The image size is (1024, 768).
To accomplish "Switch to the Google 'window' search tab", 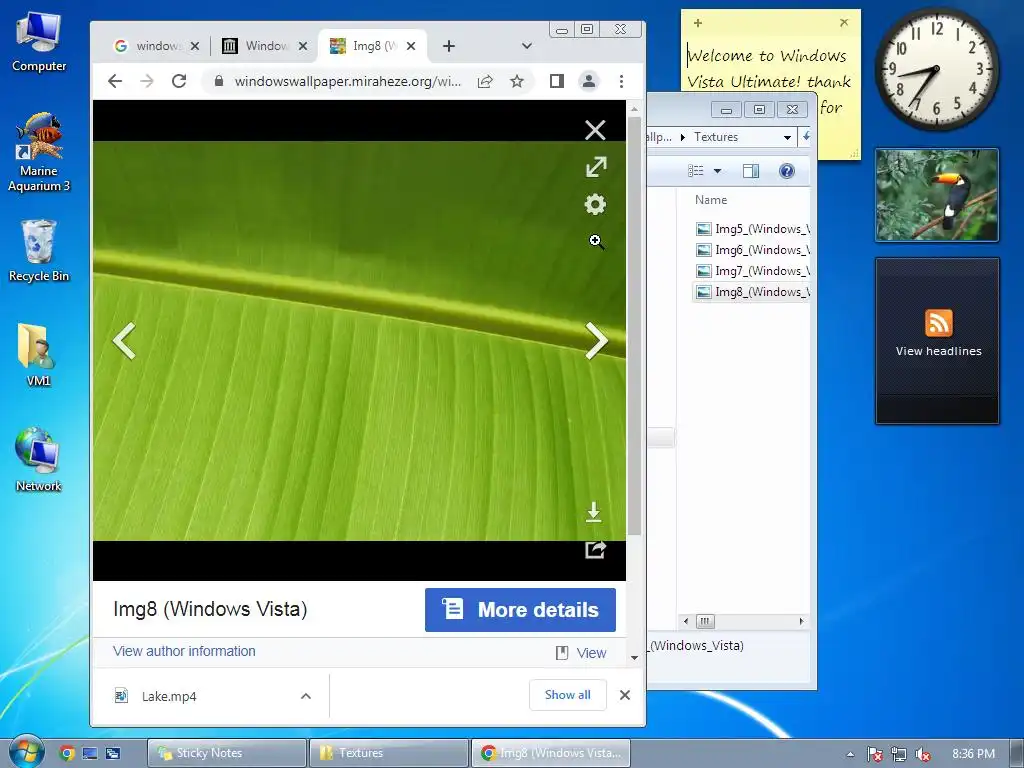I will [157, 46].
